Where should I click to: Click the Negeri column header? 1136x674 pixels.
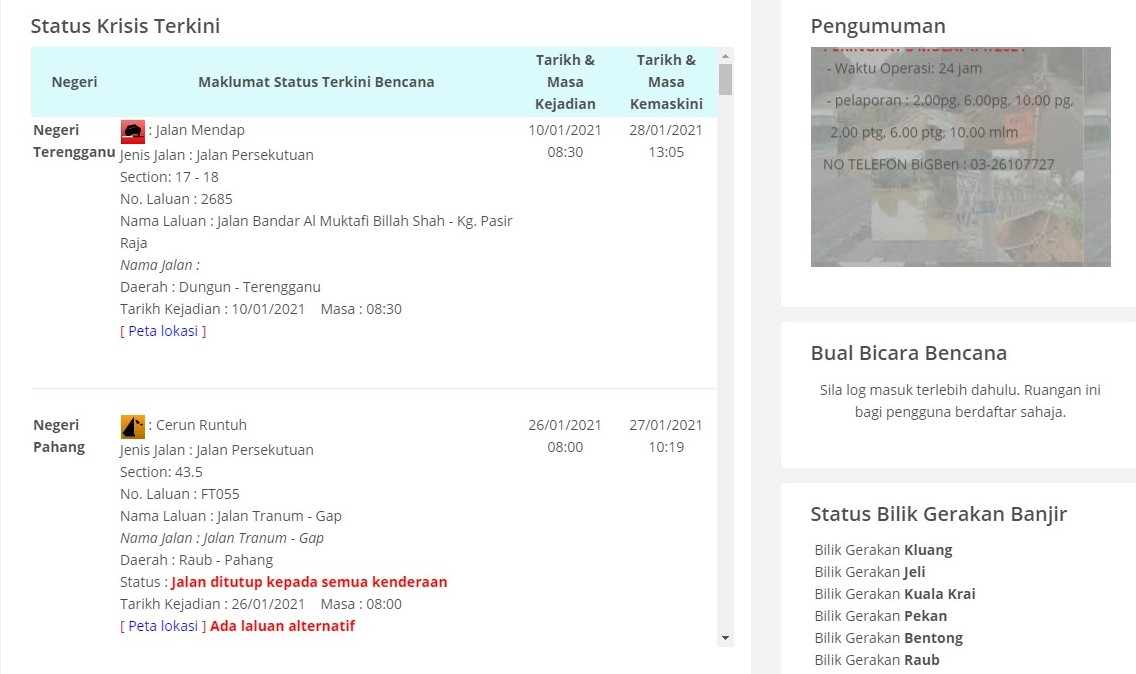tap(75, 82)
